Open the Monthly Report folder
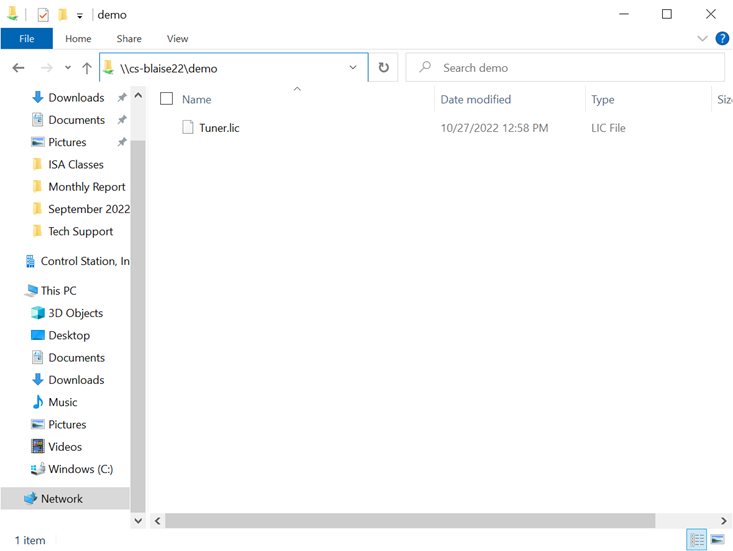 (86, 187)
